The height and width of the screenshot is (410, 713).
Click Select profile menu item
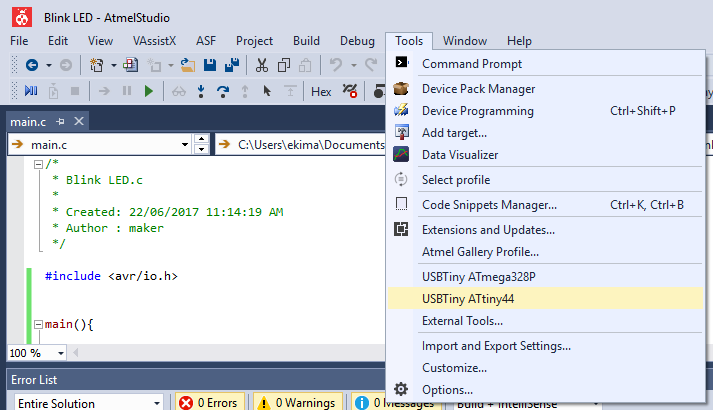[545, 180]
